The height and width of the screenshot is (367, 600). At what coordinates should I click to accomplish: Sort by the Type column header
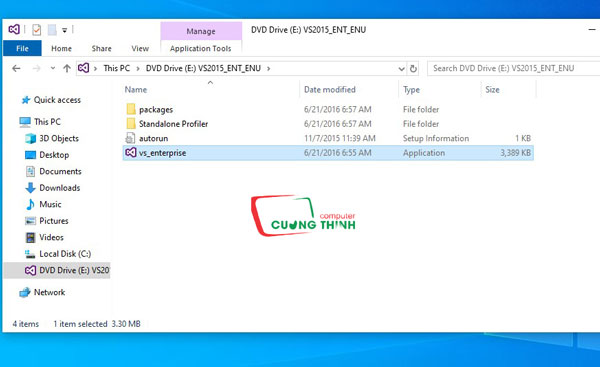click(411, 90)
